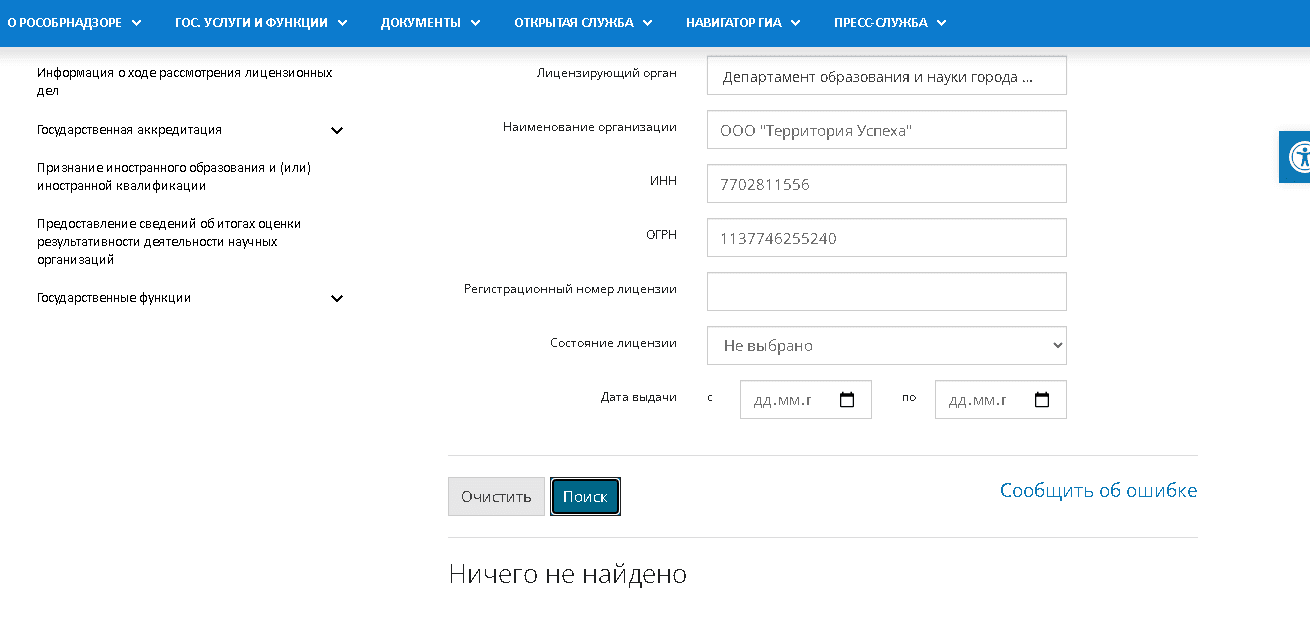Click the ОГРН input field
Image resolution: width=1310 pixels, height=620 pixels.
[x=886, y=237]
